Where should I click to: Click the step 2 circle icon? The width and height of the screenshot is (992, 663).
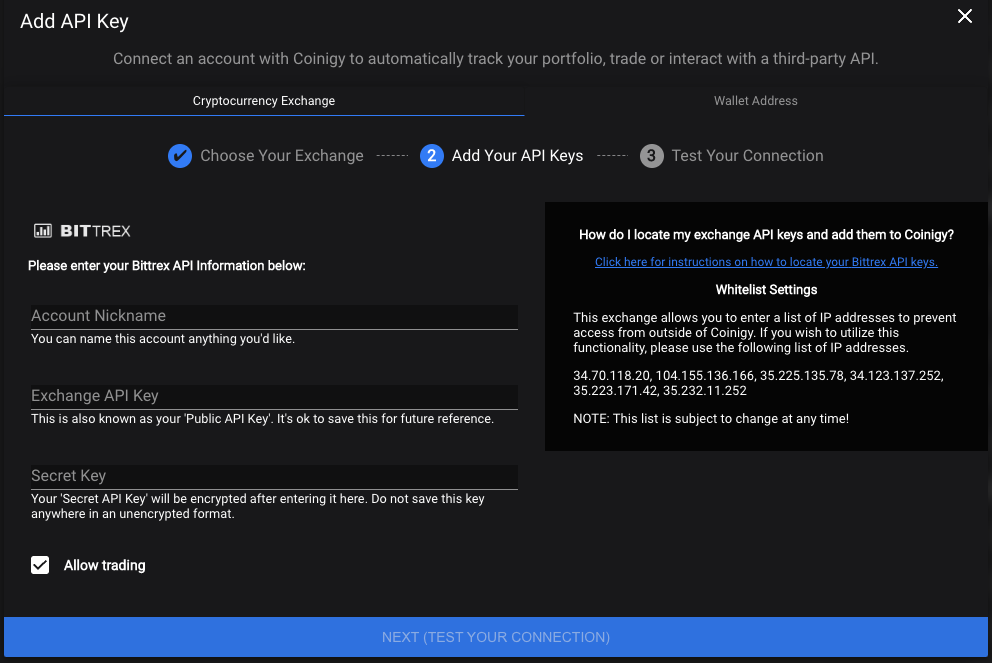[x=431, y=156]
